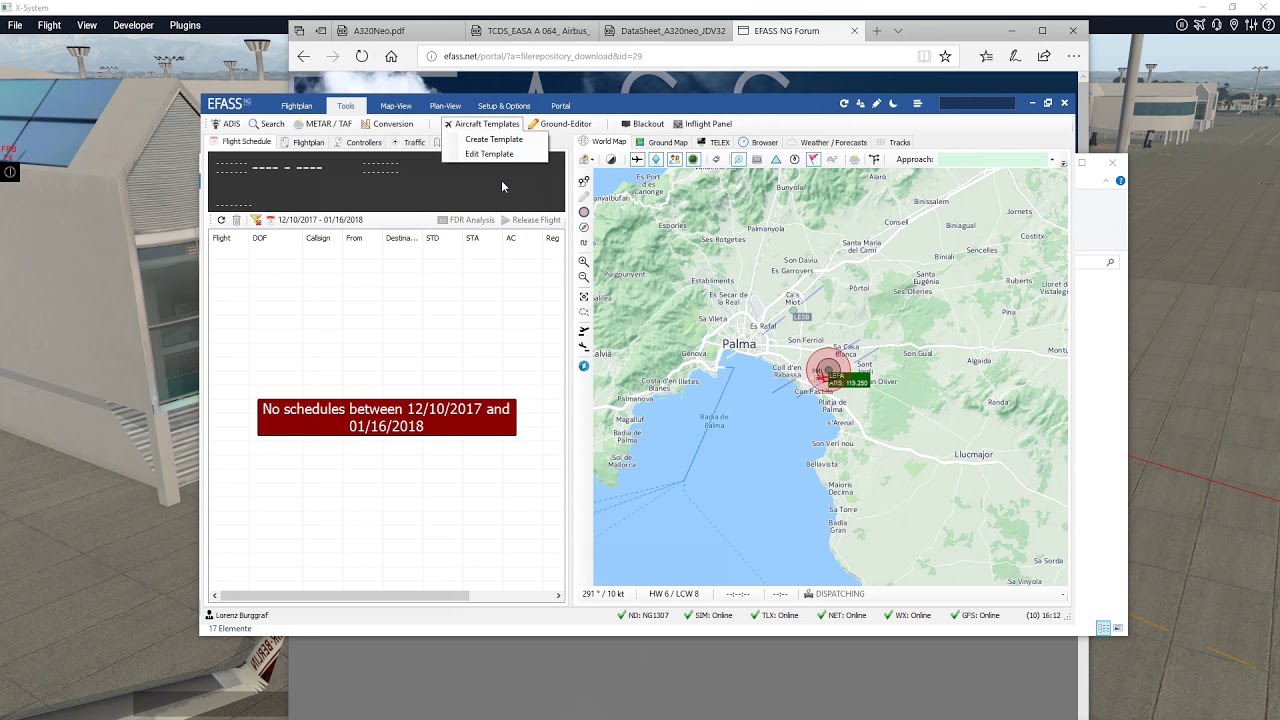The image size is (1280, 720).
Task: Click the arrival airplane icon in map sidebar
Action: tap(584, 347)
